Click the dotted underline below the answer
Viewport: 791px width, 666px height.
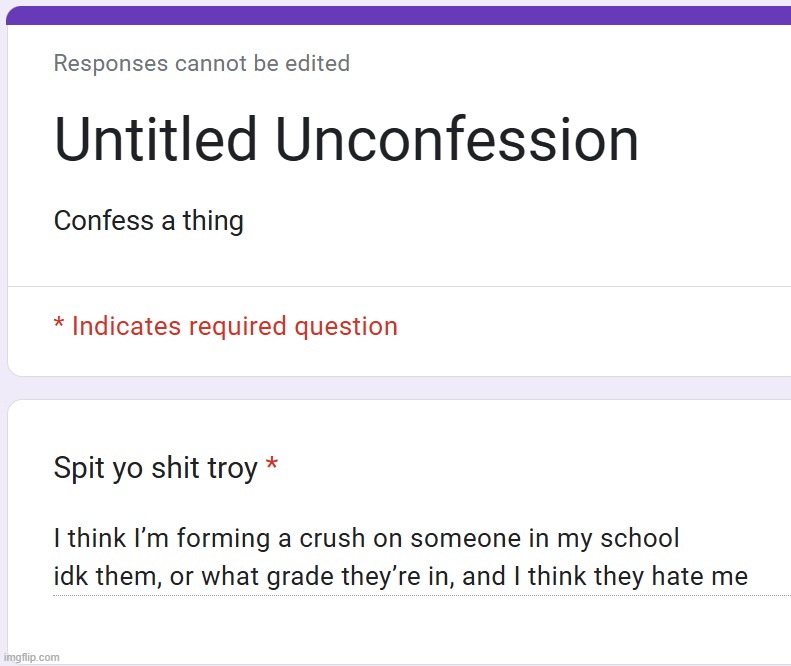[x=422, y=596]
